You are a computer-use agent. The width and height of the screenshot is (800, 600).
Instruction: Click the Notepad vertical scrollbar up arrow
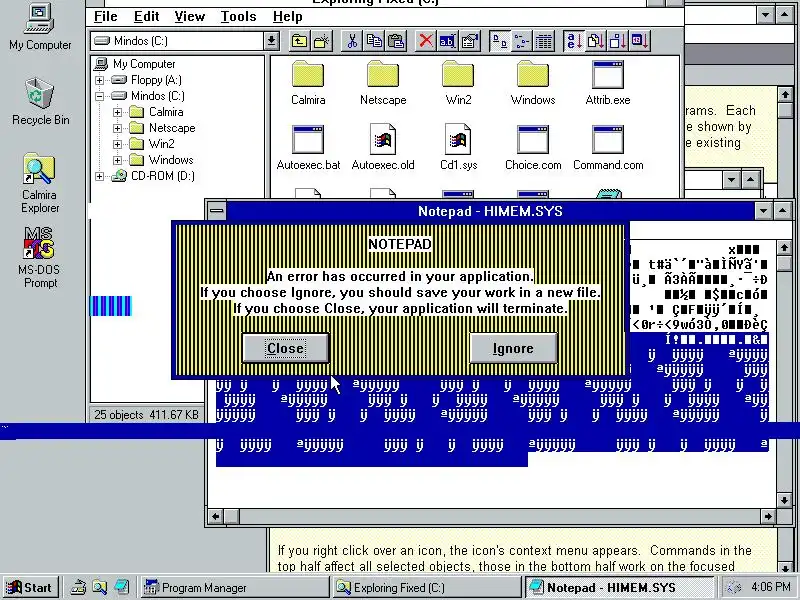pyautogui.click(x=784, y=248)
